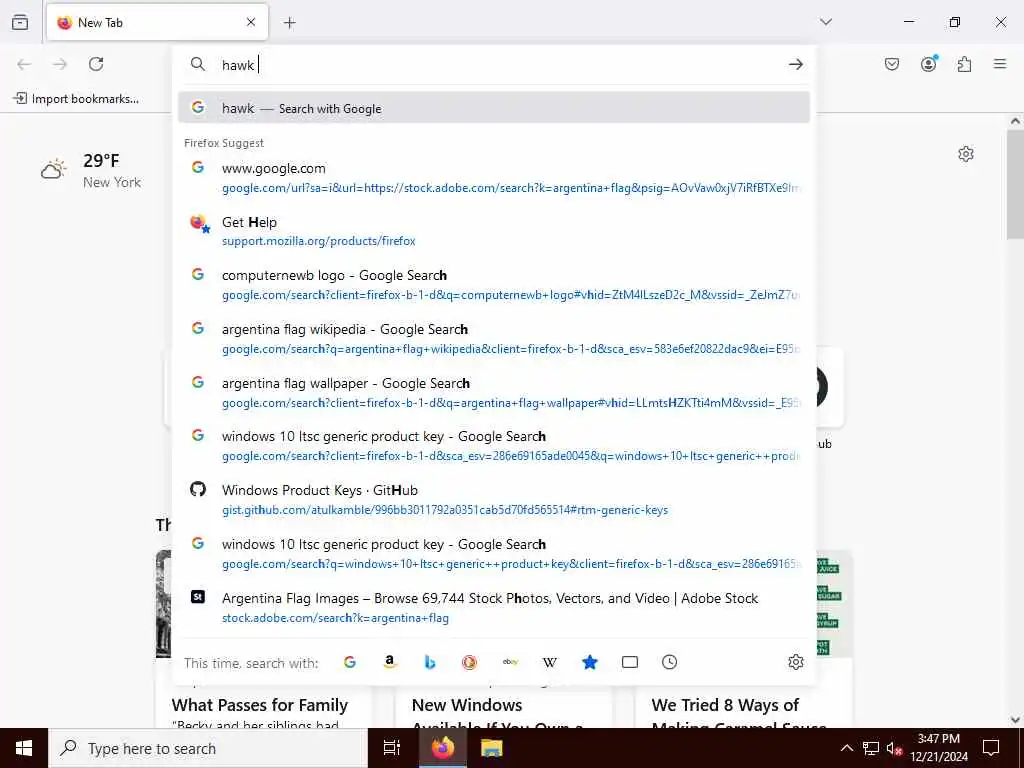Search this time with Amazon icon
The image size is (1024, 768).
[x=390, y=662]
